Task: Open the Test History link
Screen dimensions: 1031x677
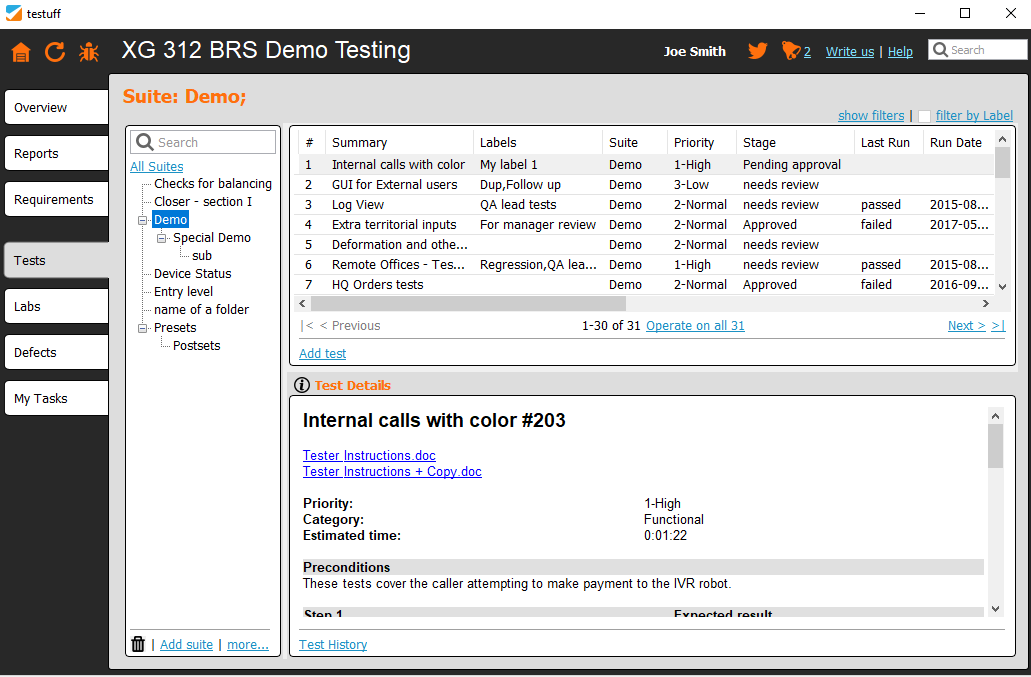Action: tap(333, 645)
